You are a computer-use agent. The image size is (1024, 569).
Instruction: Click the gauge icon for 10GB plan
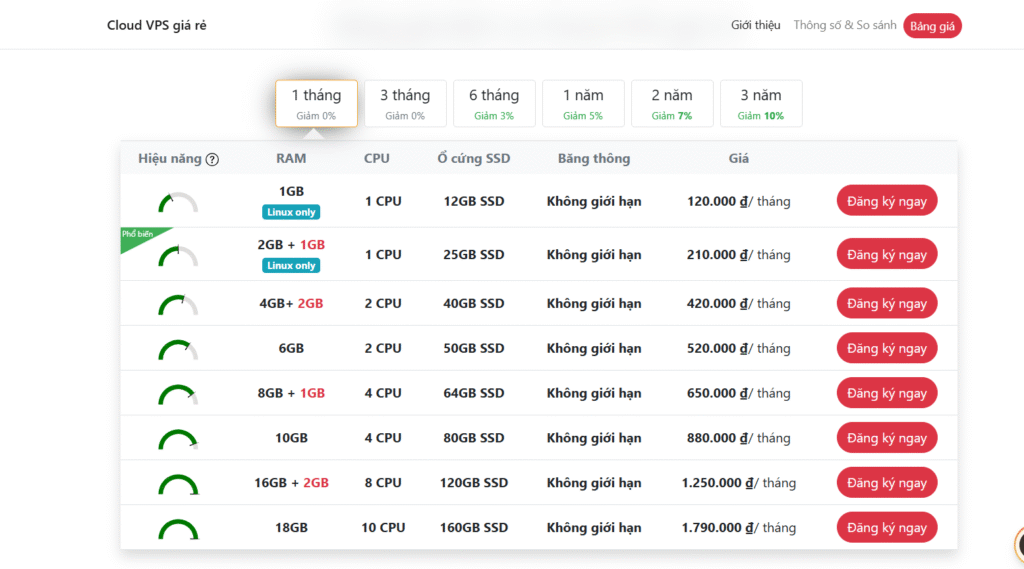[178, 440]
